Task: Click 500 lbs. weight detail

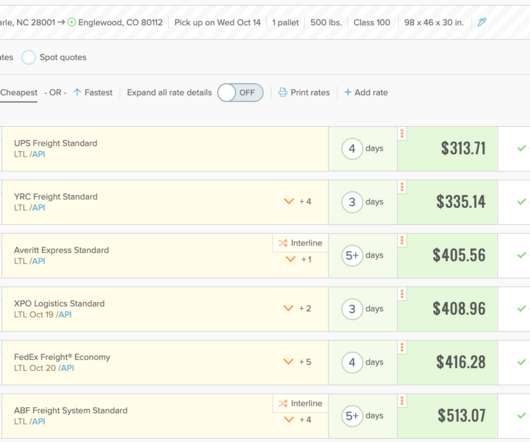Action: [x=326, y=22]
